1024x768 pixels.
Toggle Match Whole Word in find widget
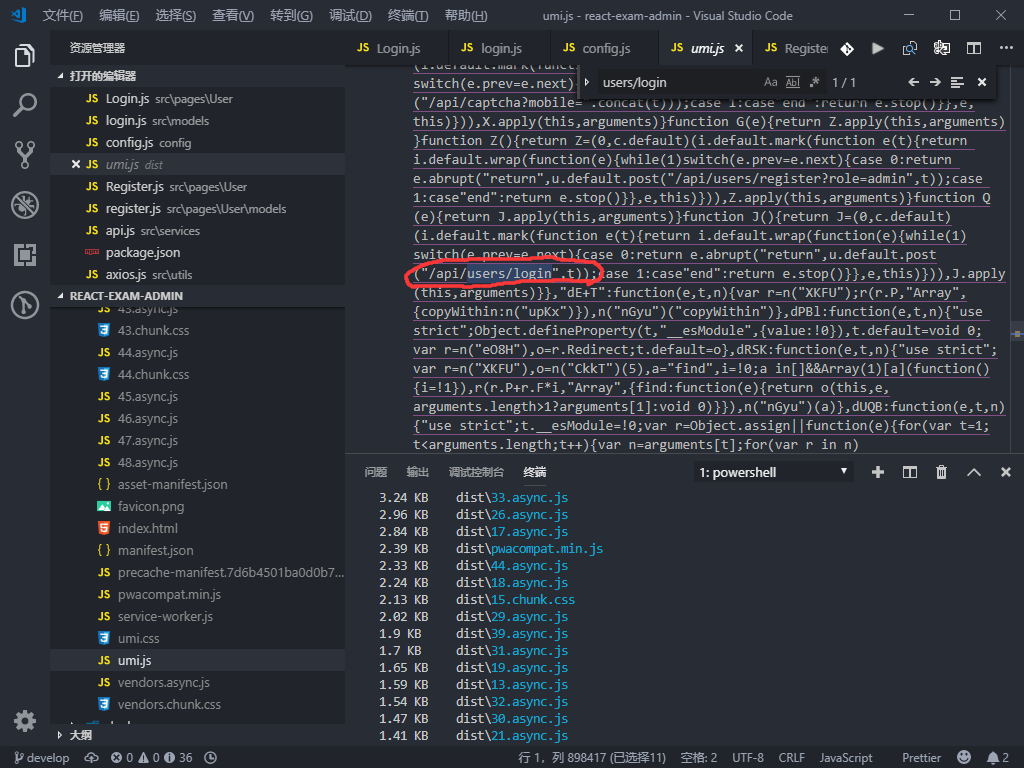click(x=793, y=82)
